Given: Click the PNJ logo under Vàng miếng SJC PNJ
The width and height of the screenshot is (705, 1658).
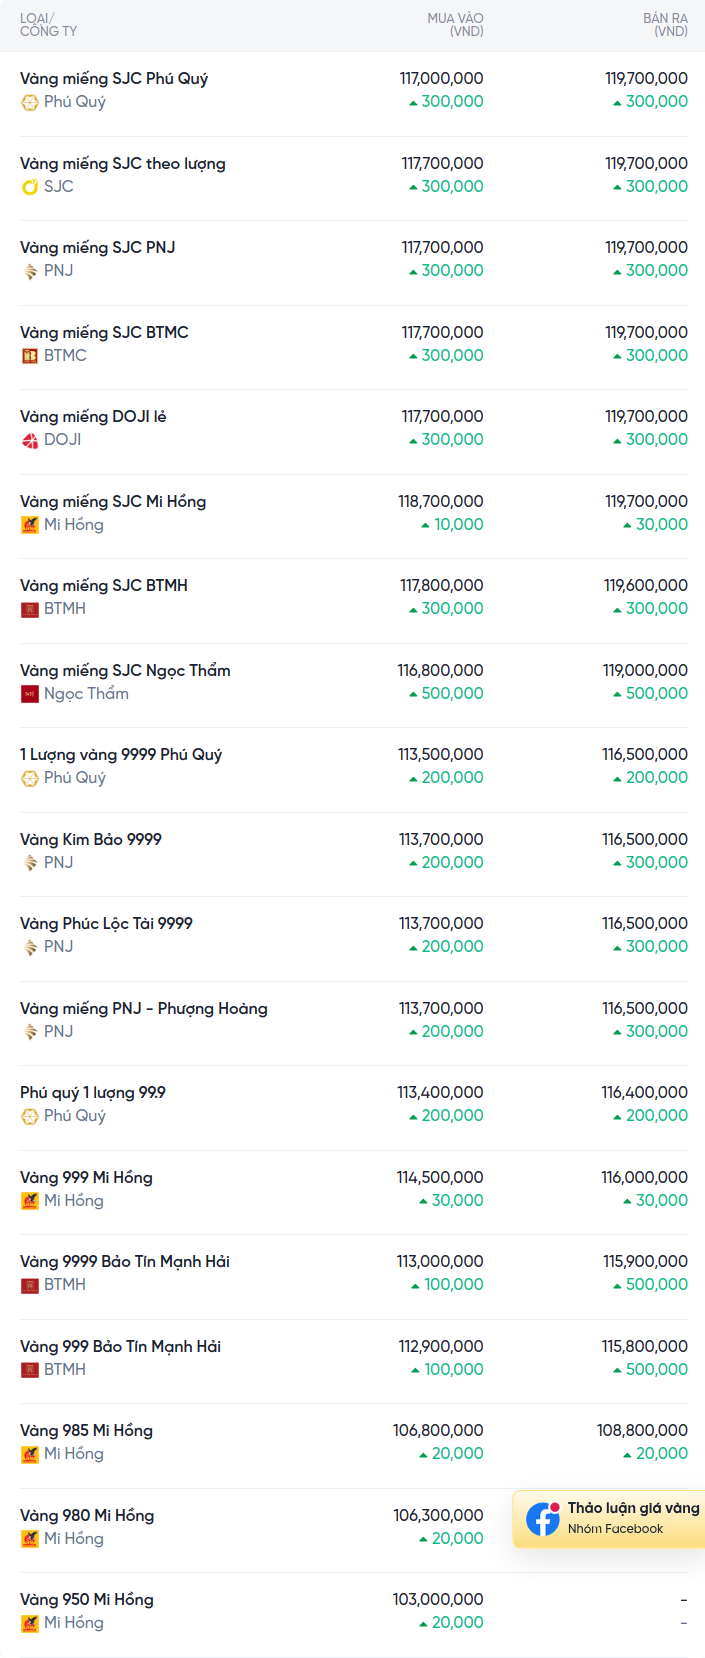Looking at the screenshot, I should tap(30, 271).
